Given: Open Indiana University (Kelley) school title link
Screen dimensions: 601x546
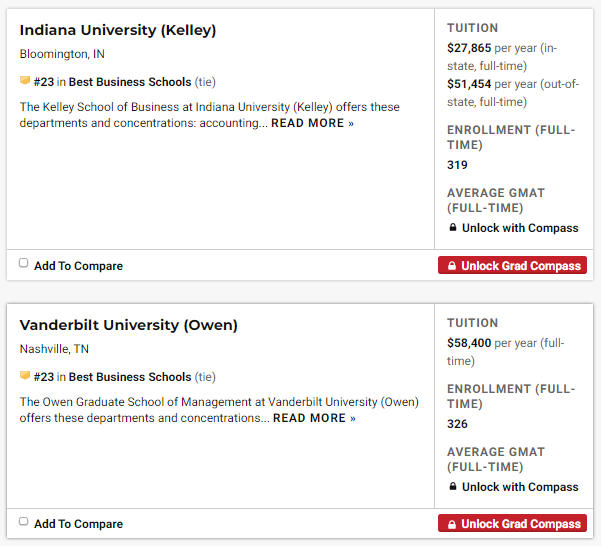Looking at the screenshot, I should click(x=118, y=30).
